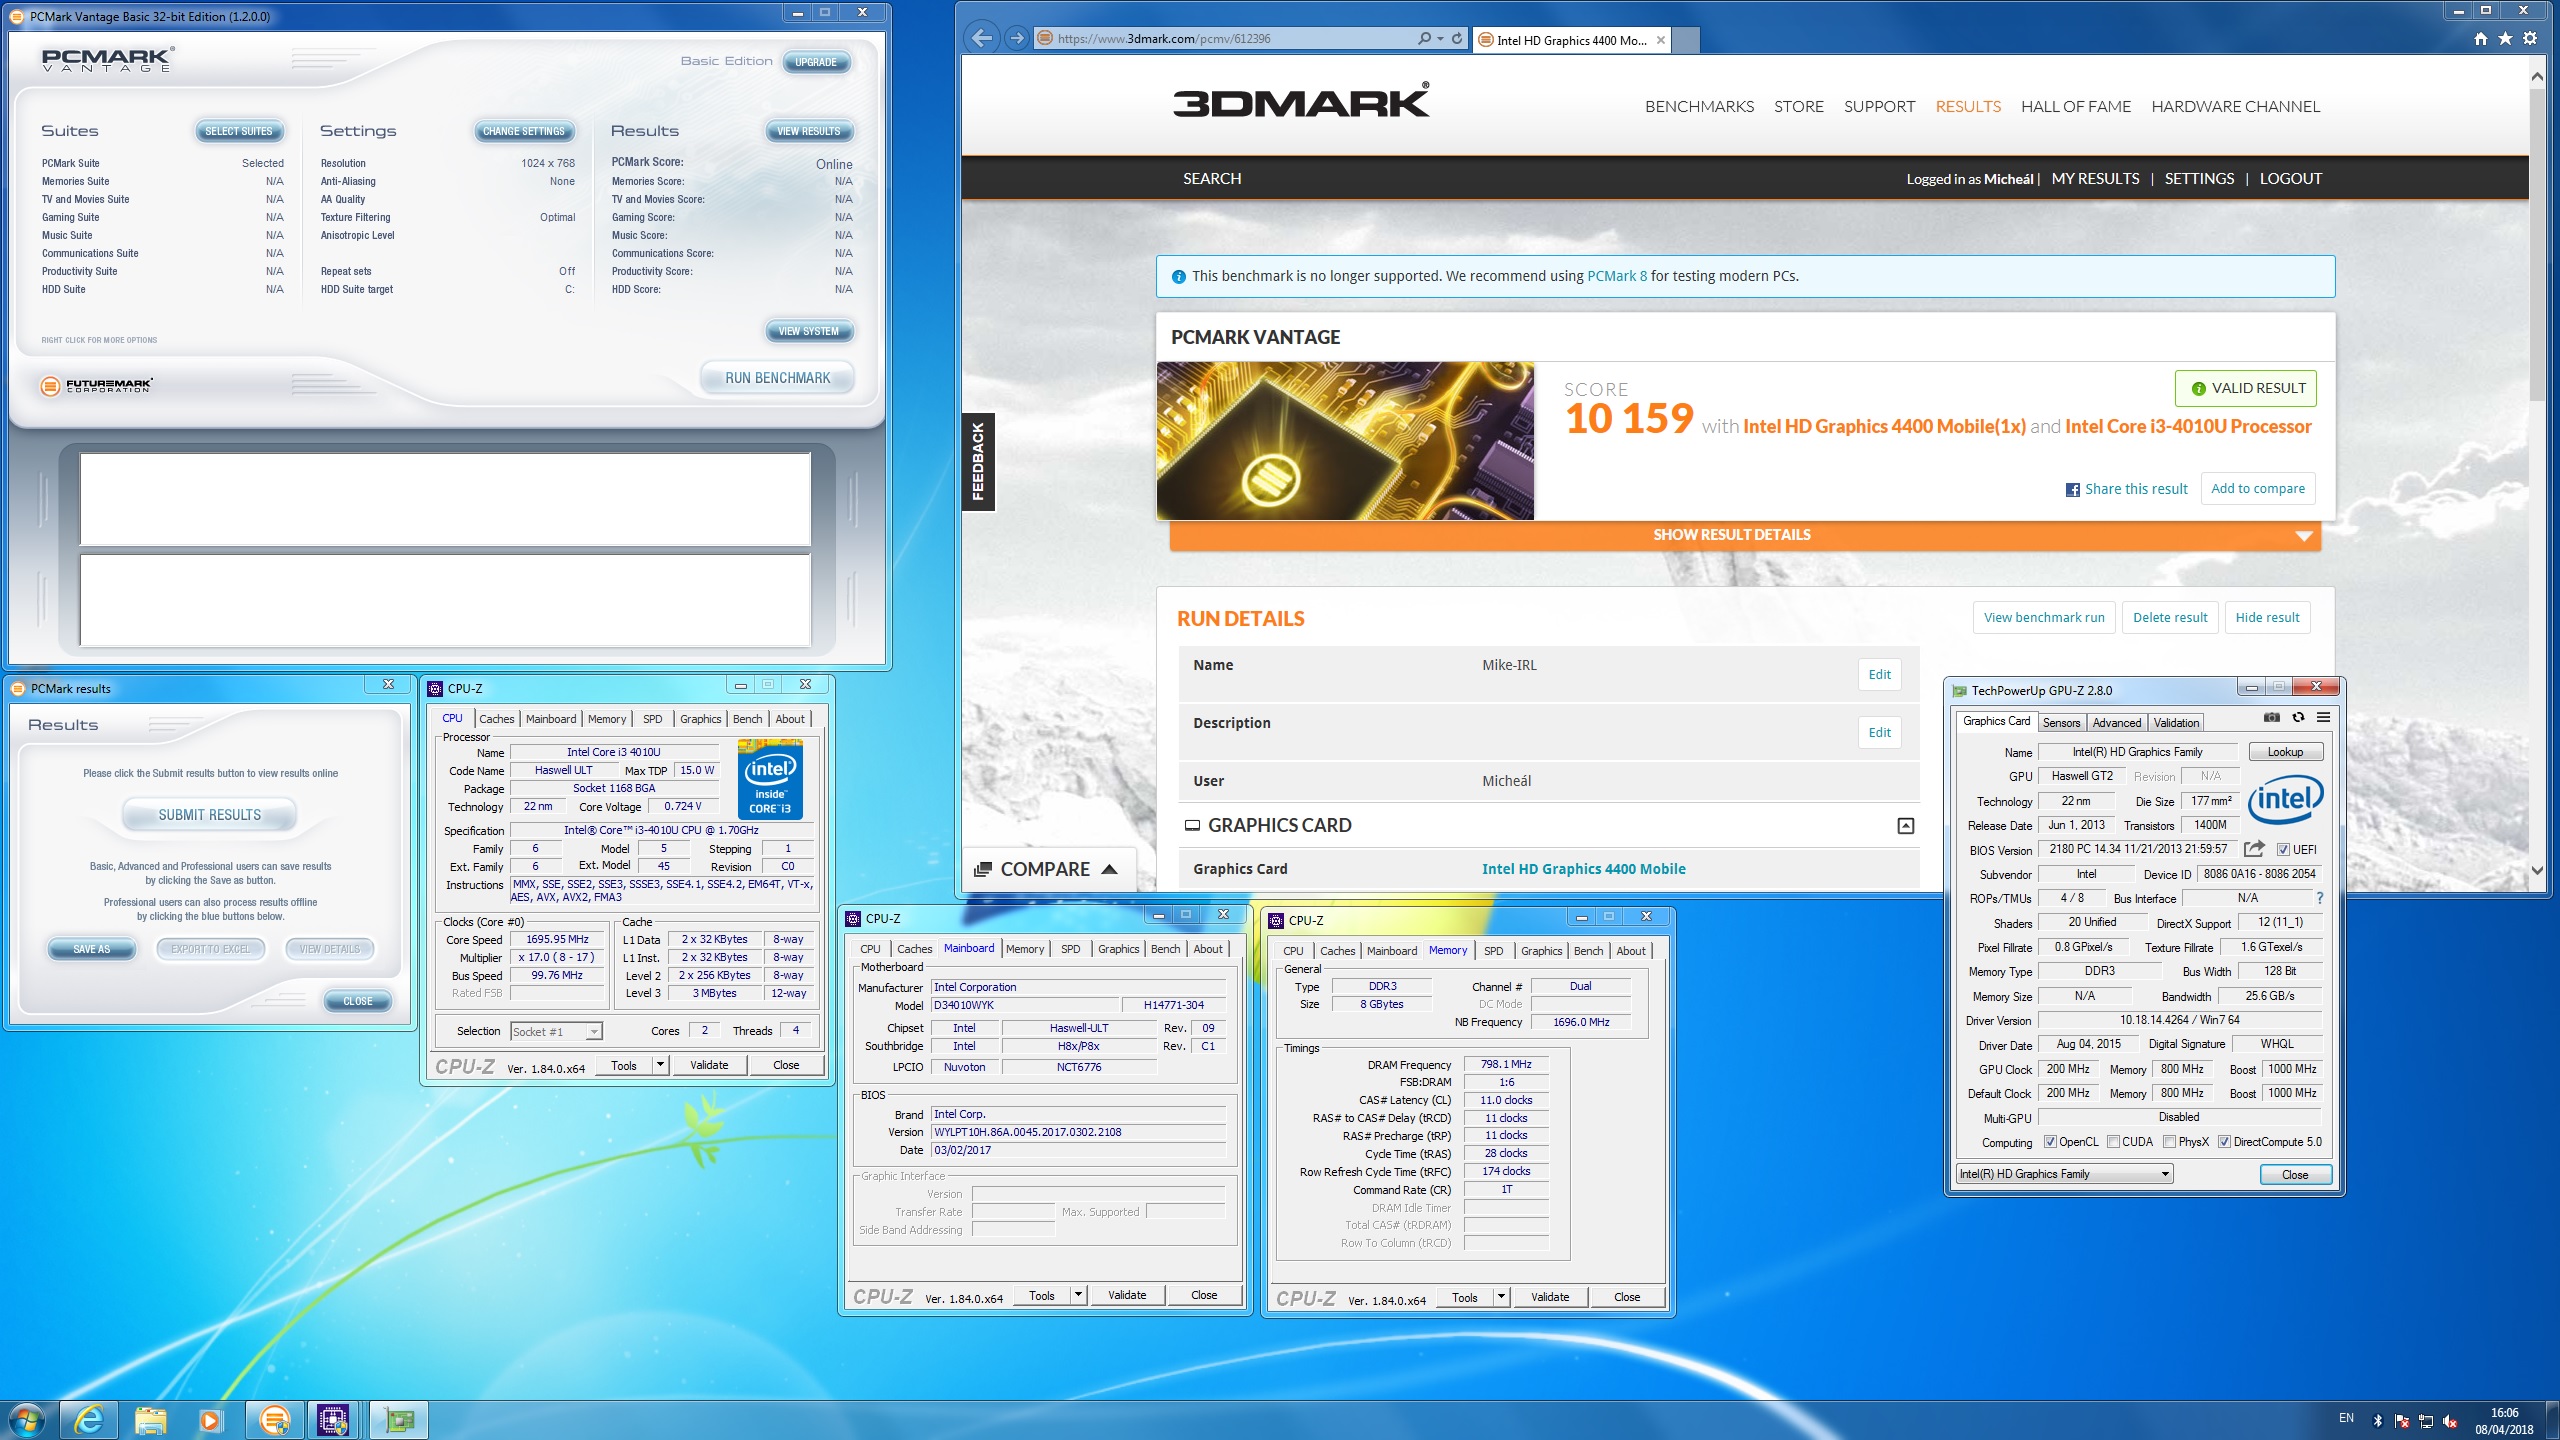
Task: Click the Feedback side tab on 3DMark page
Action: (x=978, y=462)
